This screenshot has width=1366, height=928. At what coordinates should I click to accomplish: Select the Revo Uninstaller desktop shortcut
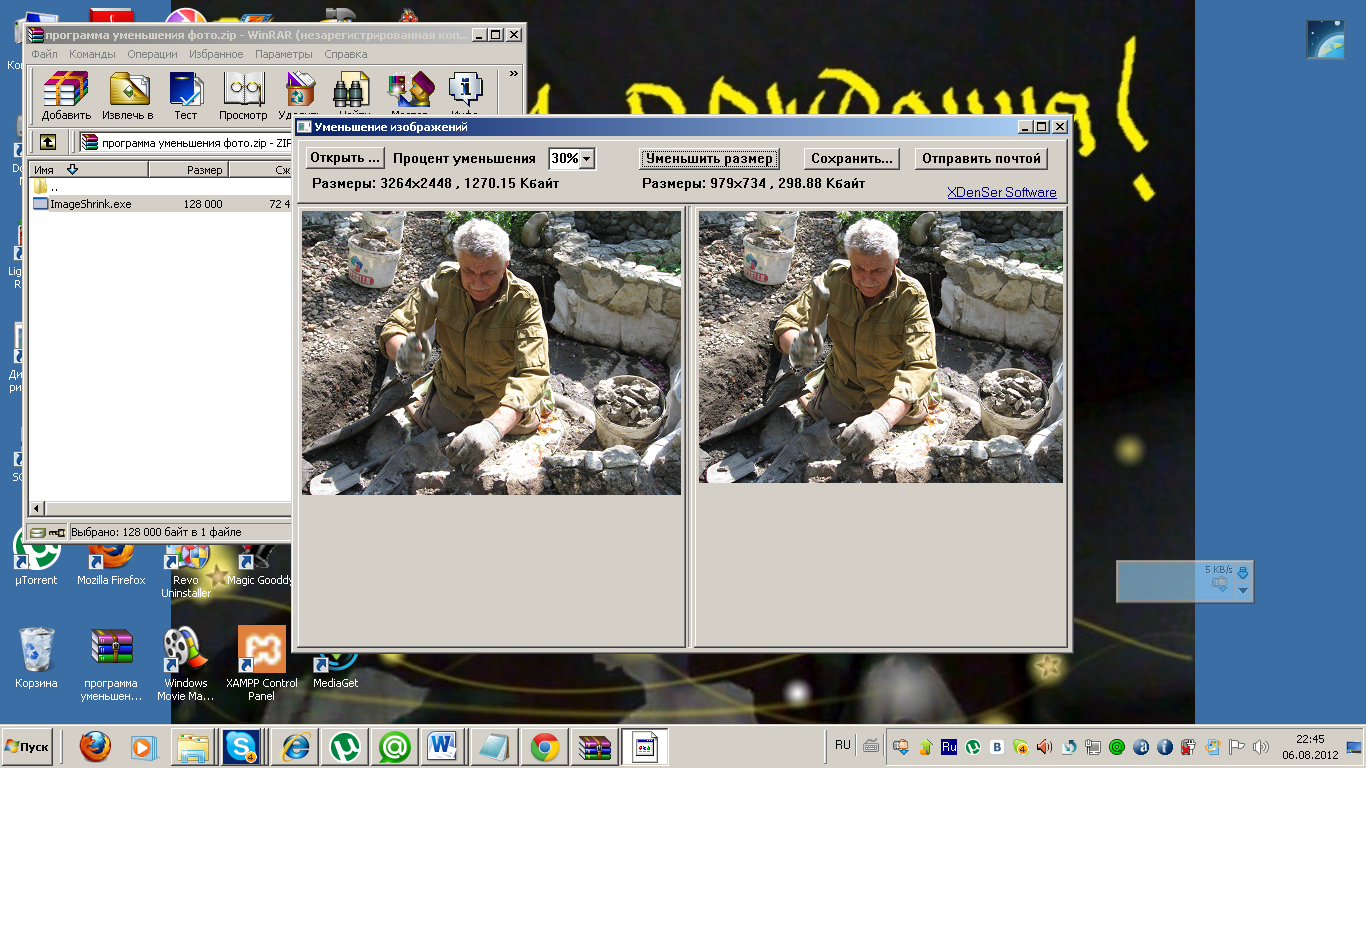point(186,570)
